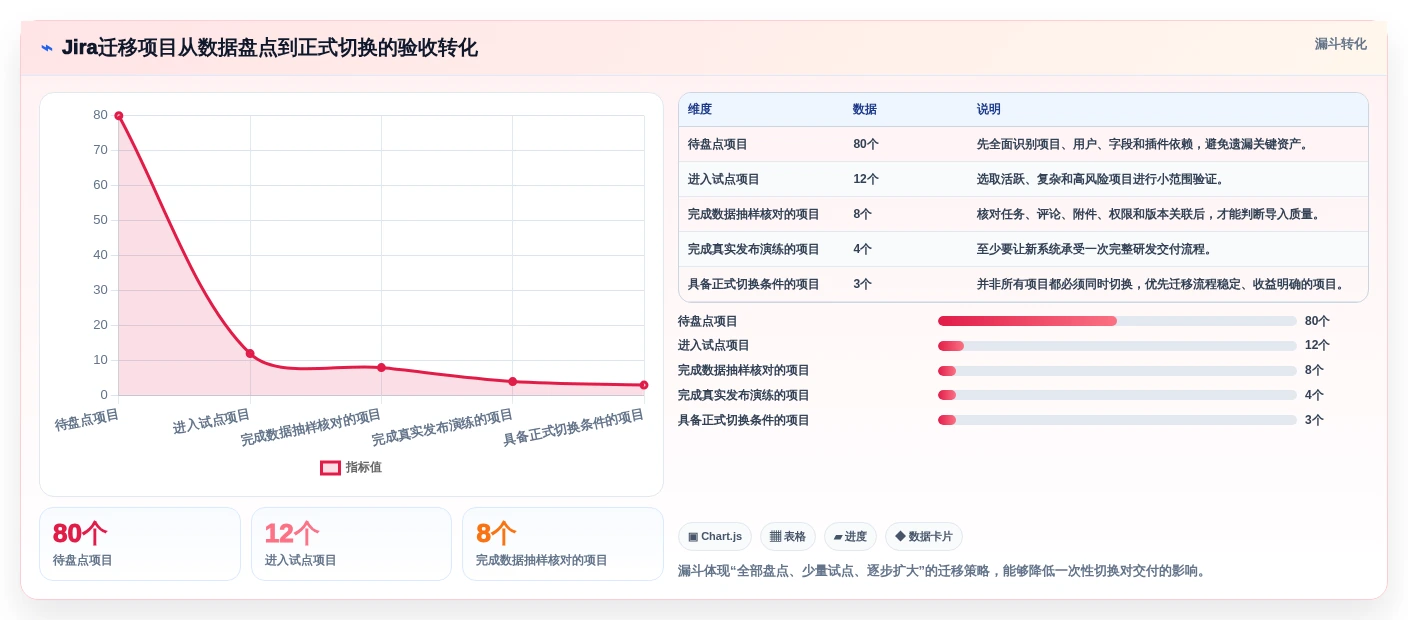Image resolution: width=1408 pixels, height=620 pixels.
Task: Select the 表格 tag chip
Action: 788,537
